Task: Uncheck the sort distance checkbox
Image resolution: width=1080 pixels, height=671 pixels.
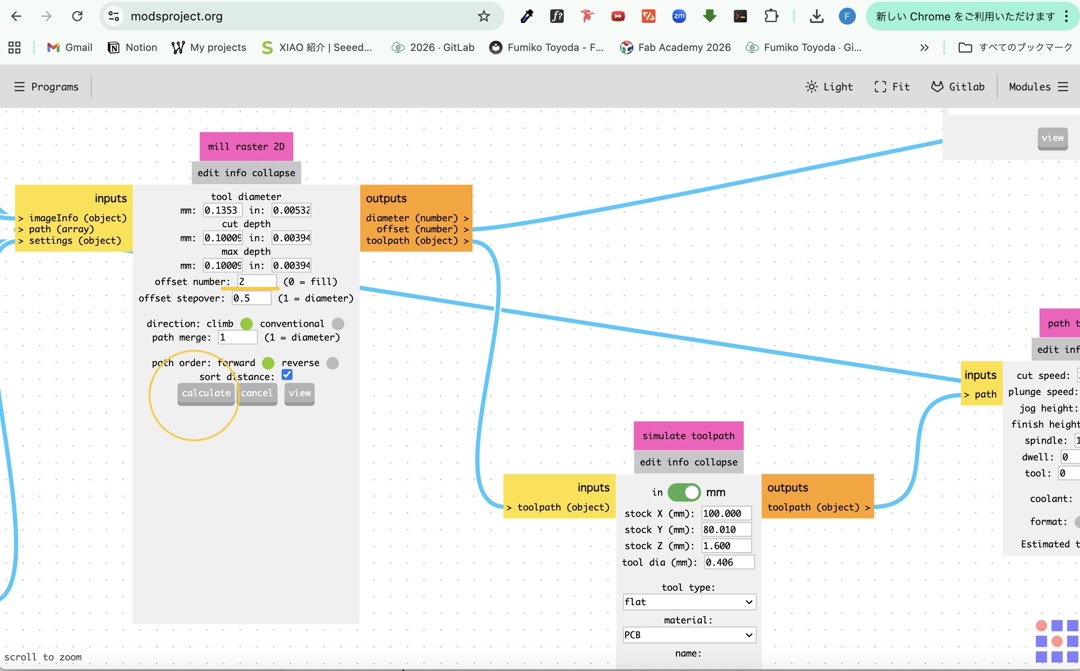Action: (287, 376)
